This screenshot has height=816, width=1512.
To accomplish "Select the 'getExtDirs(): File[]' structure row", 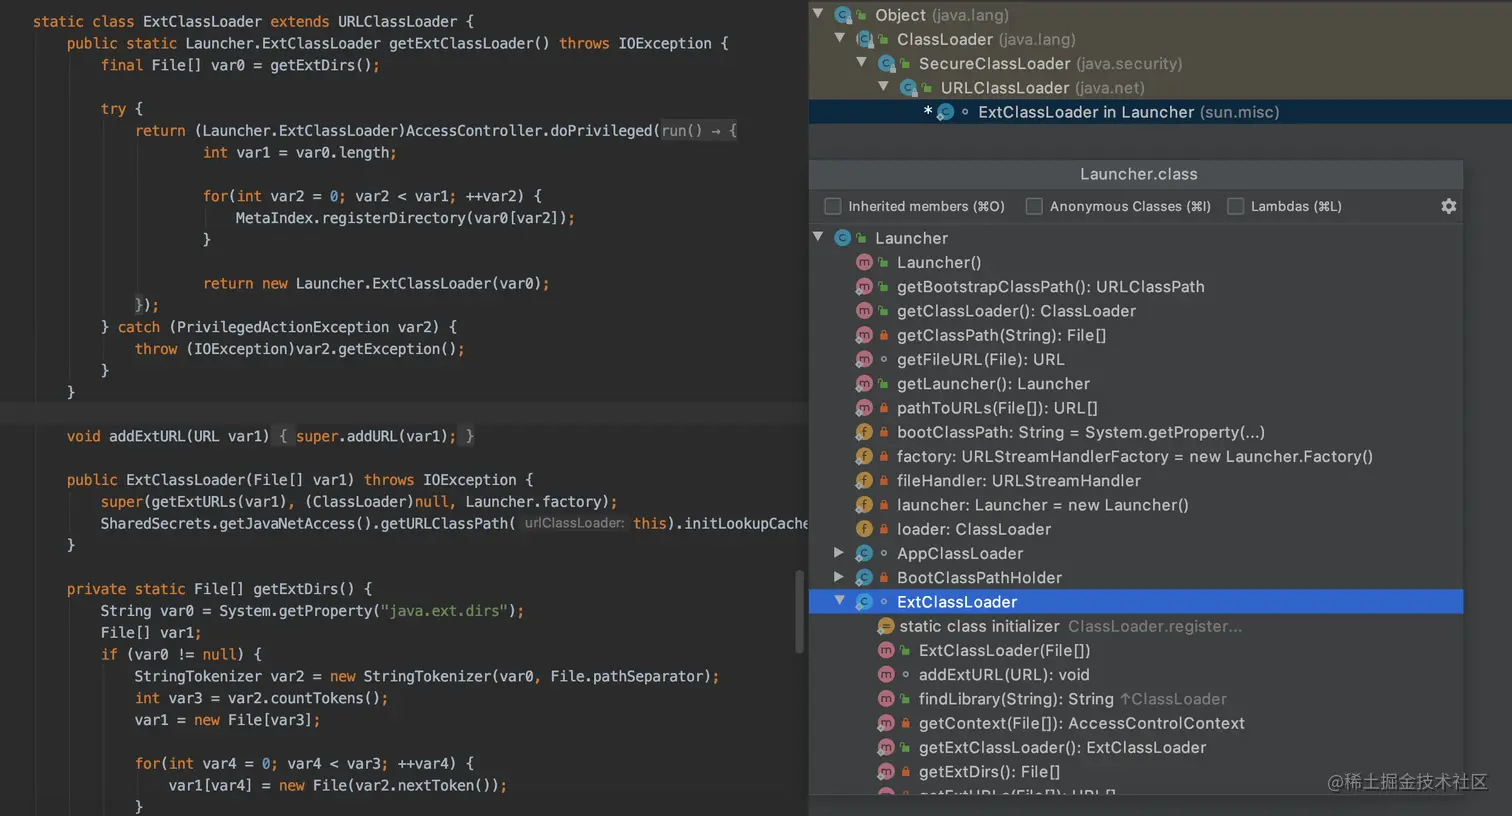I will click(1136, 772).
